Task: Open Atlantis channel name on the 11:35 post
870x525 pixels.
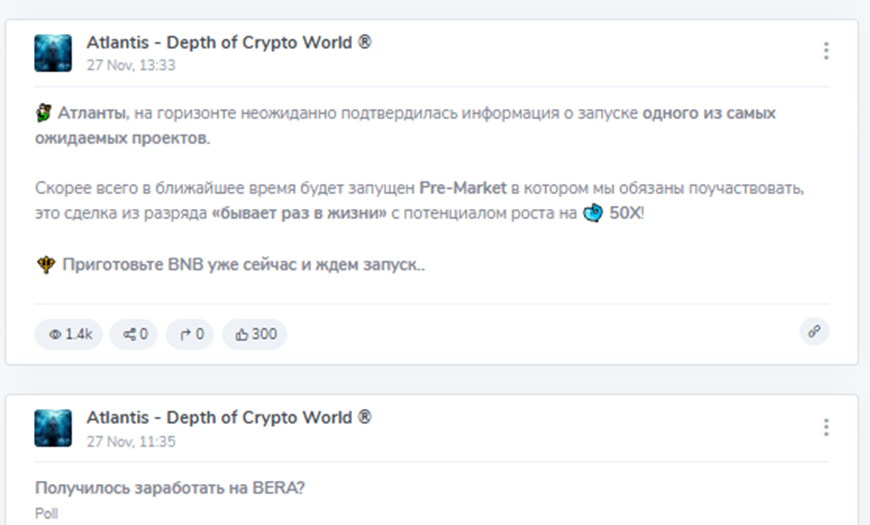Action: [229, 417]
